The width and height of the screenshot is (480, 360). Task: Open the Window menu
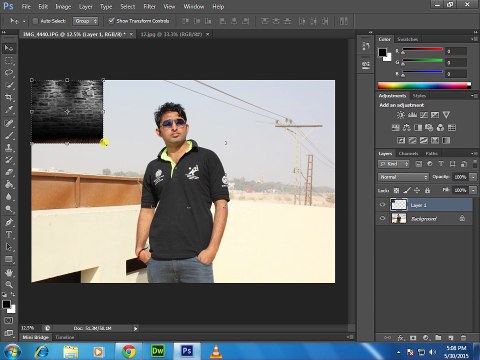(x=193, y=6)
